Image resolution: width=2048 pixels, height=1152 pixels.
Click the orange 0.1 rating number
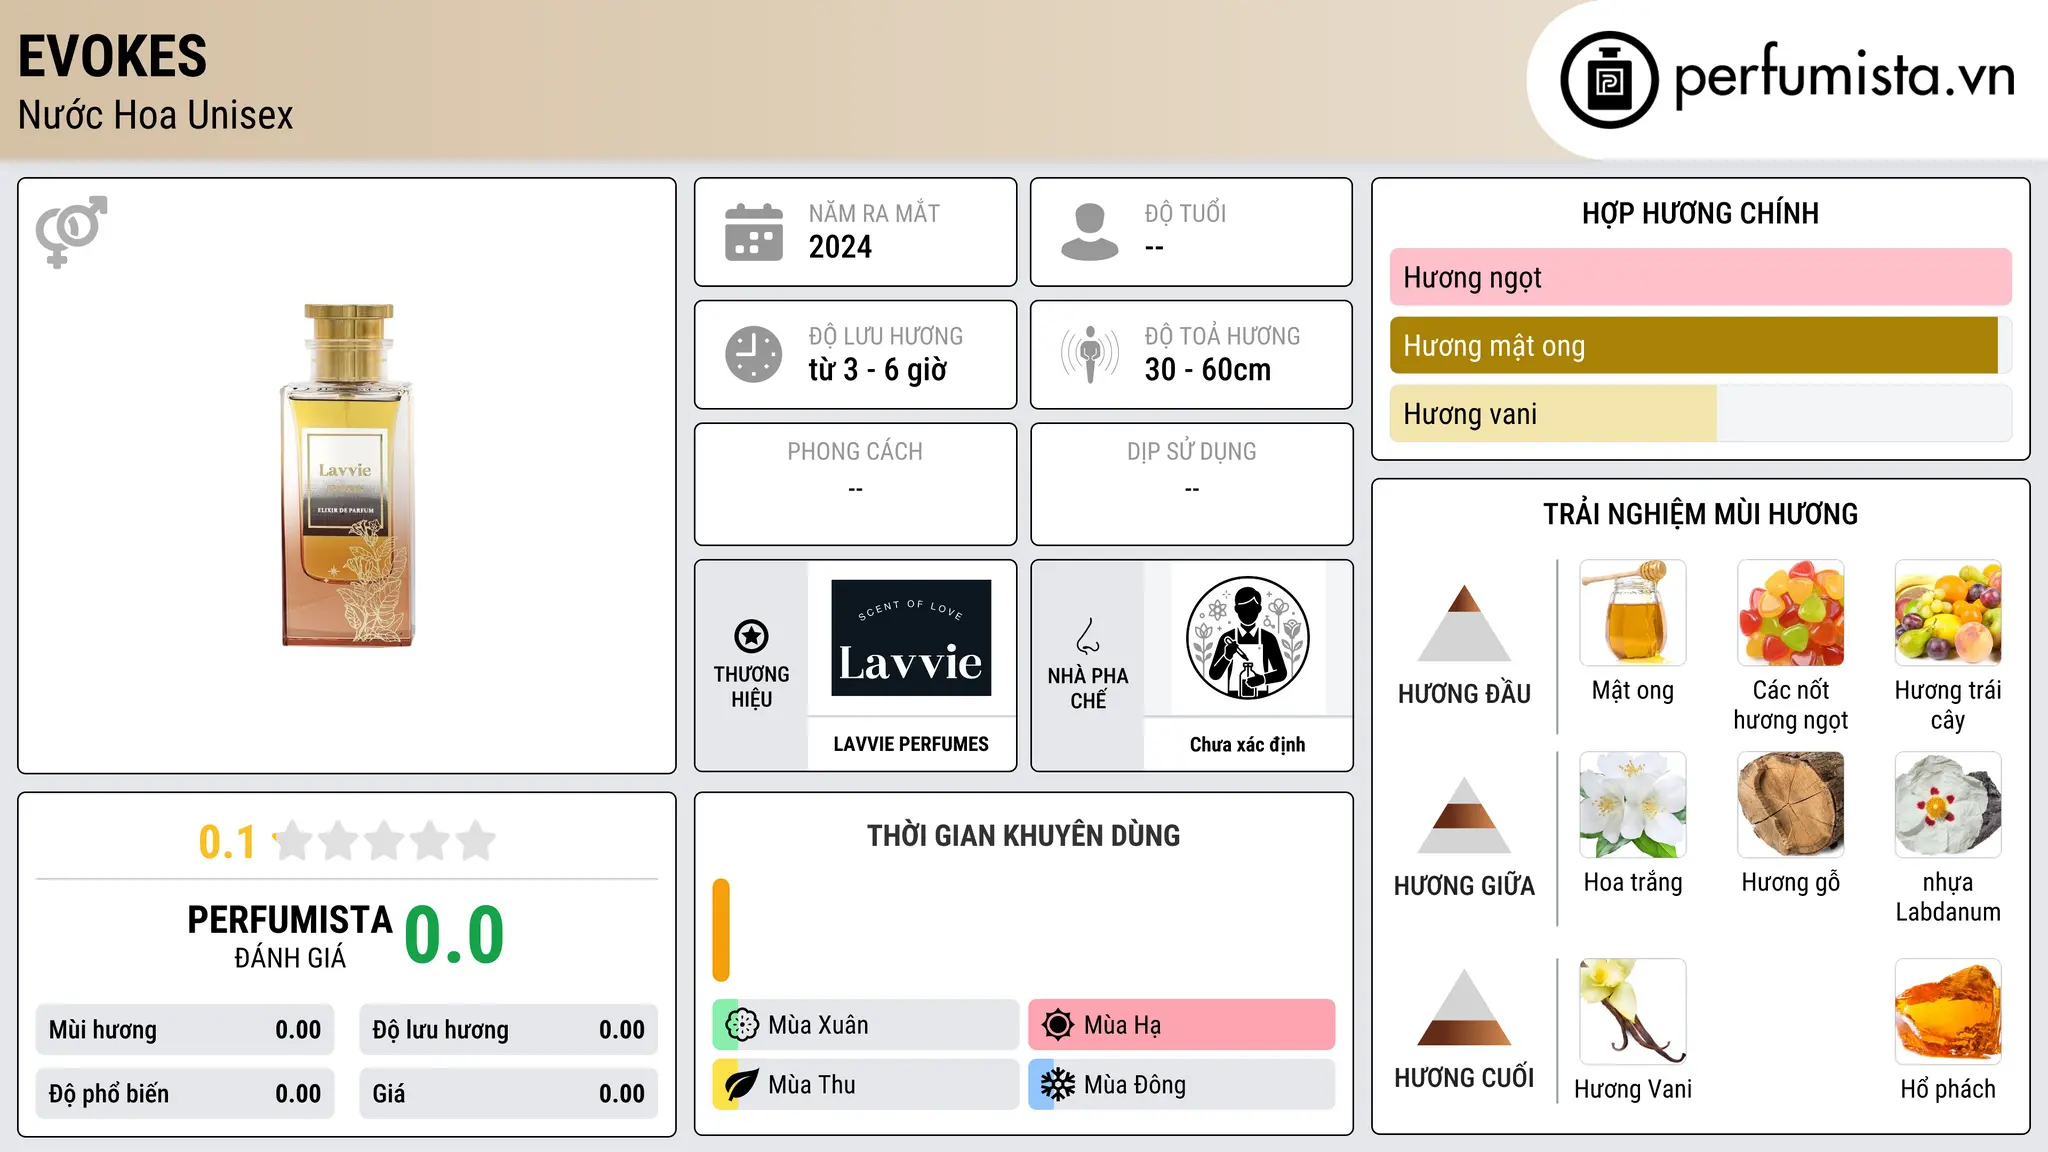[x=227, y=842]
